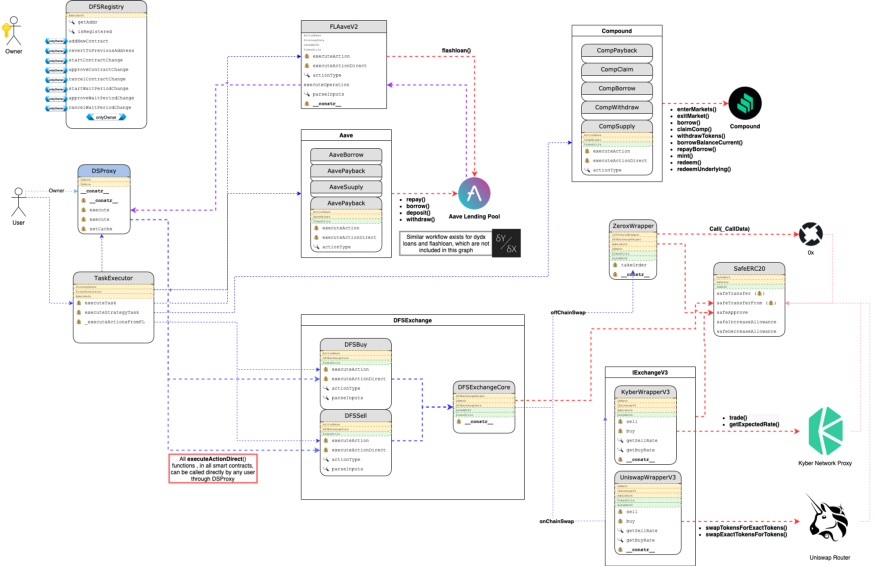Click the flashloan() arrow label
Image resolution: width=875 pixels, height=566 pixels.
(x=456, y=50)
